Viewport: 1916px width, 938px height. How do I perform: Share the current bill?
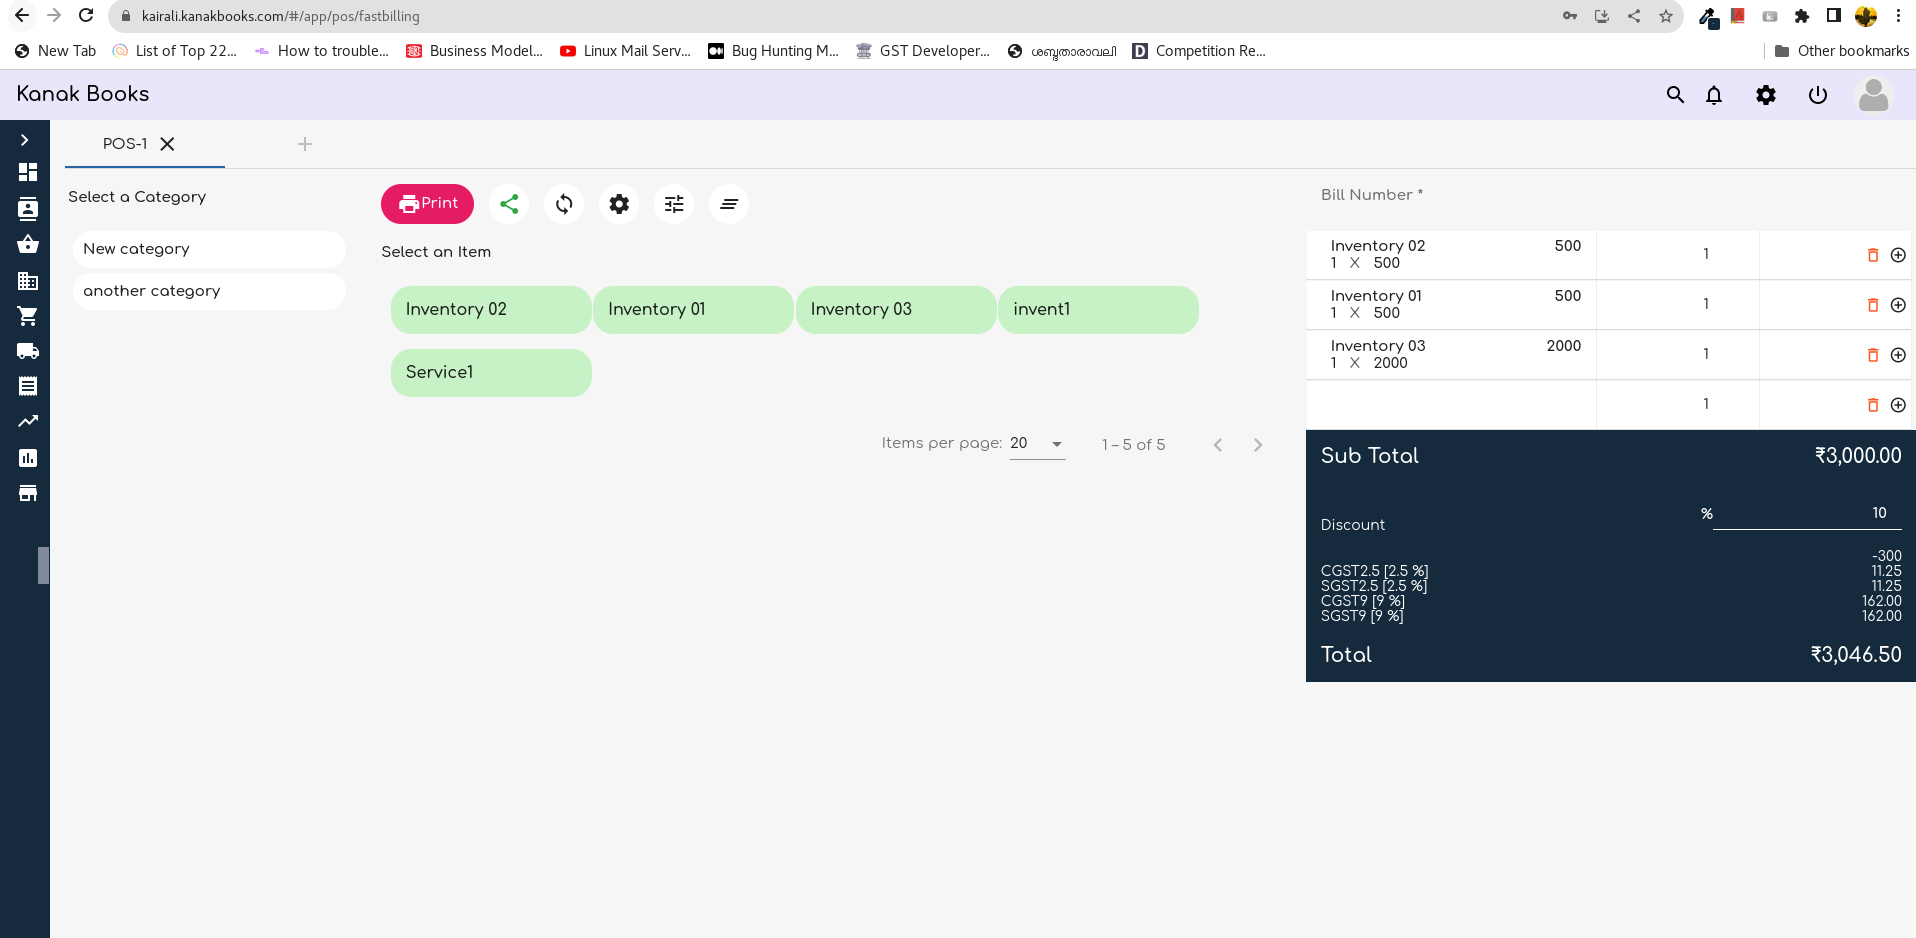509,203
